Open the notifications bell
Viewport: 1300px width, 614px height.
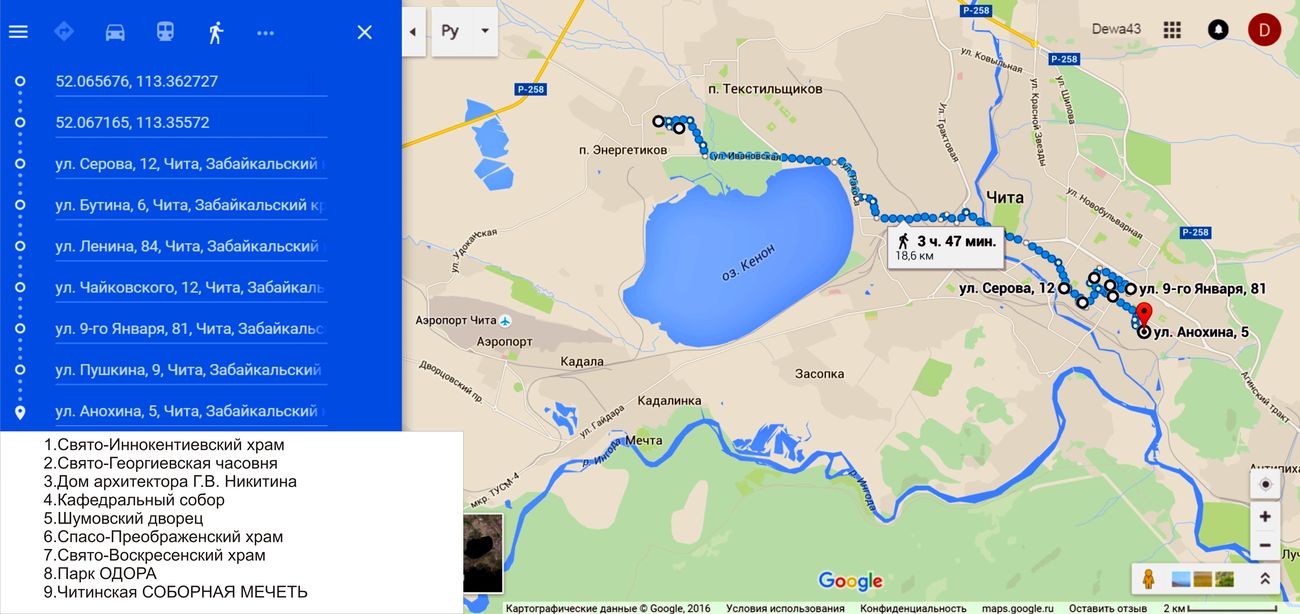click(x=1218, y=29)
